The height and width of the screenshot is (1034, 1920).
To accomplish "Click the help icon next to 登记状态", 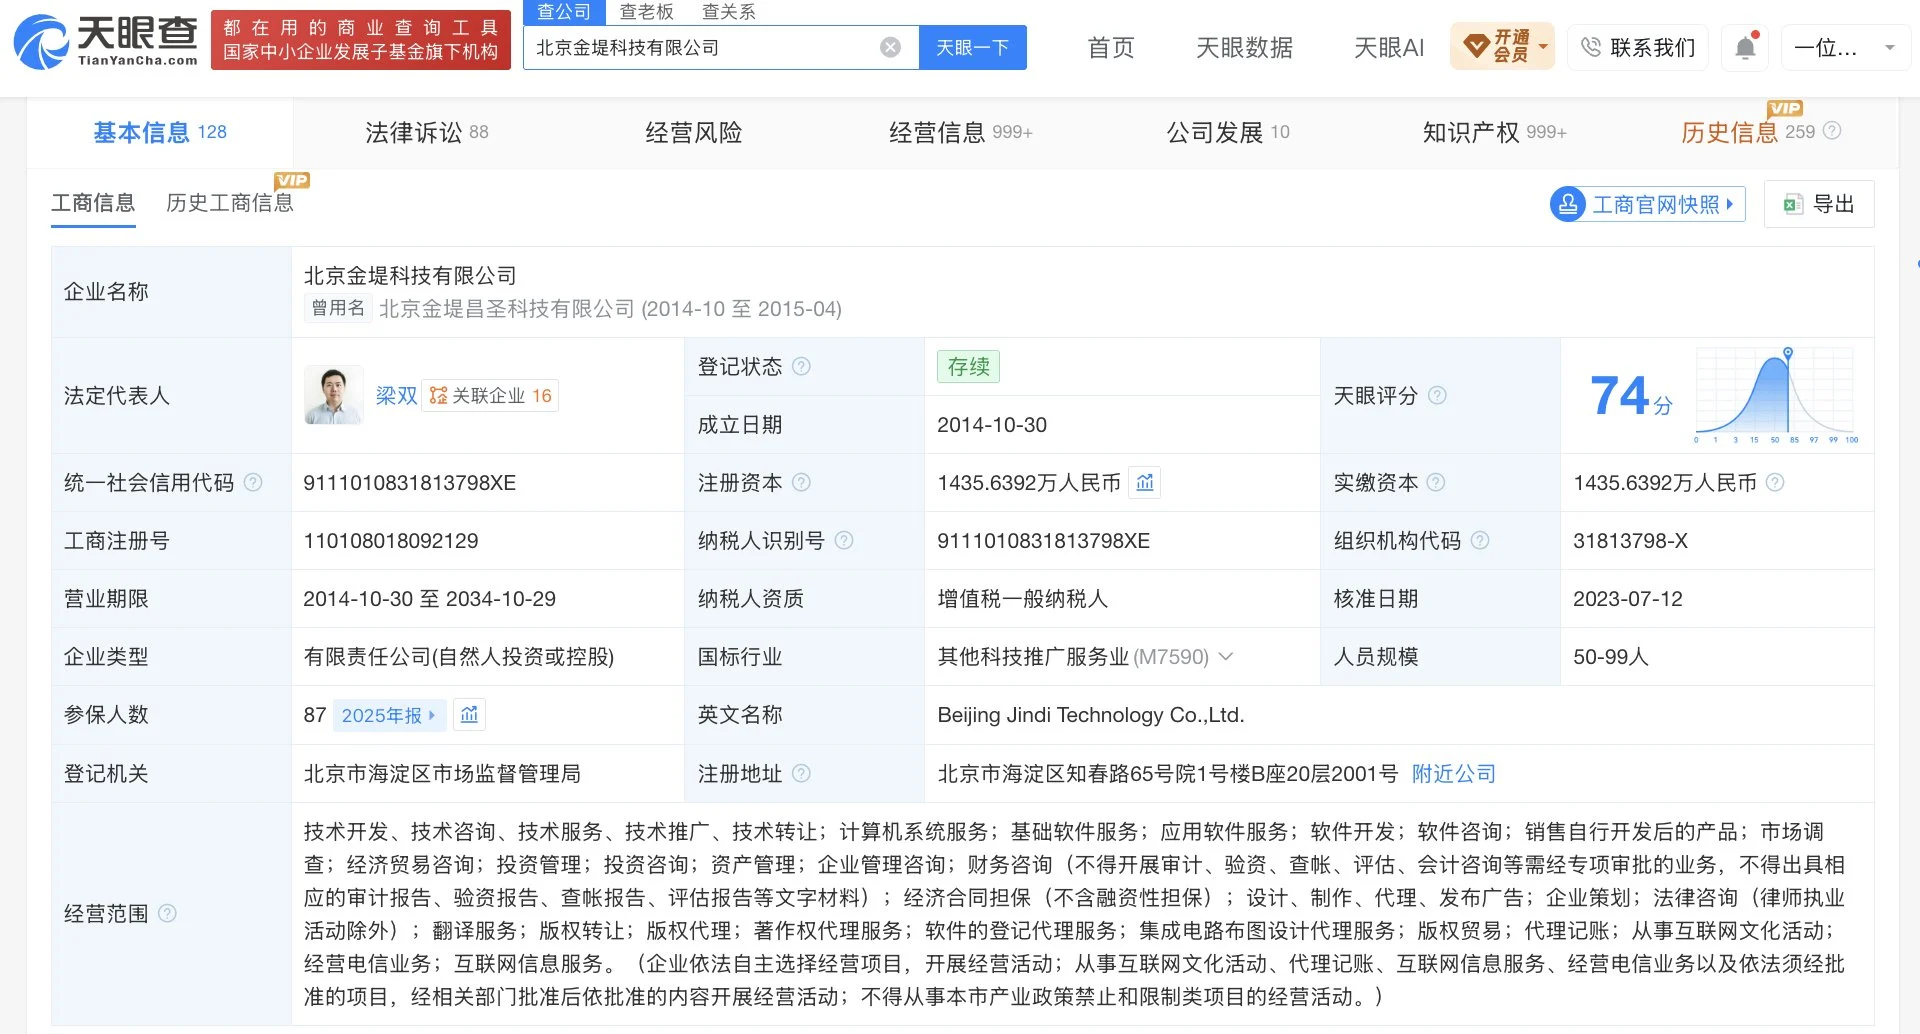I will click(x=801, y=366).
